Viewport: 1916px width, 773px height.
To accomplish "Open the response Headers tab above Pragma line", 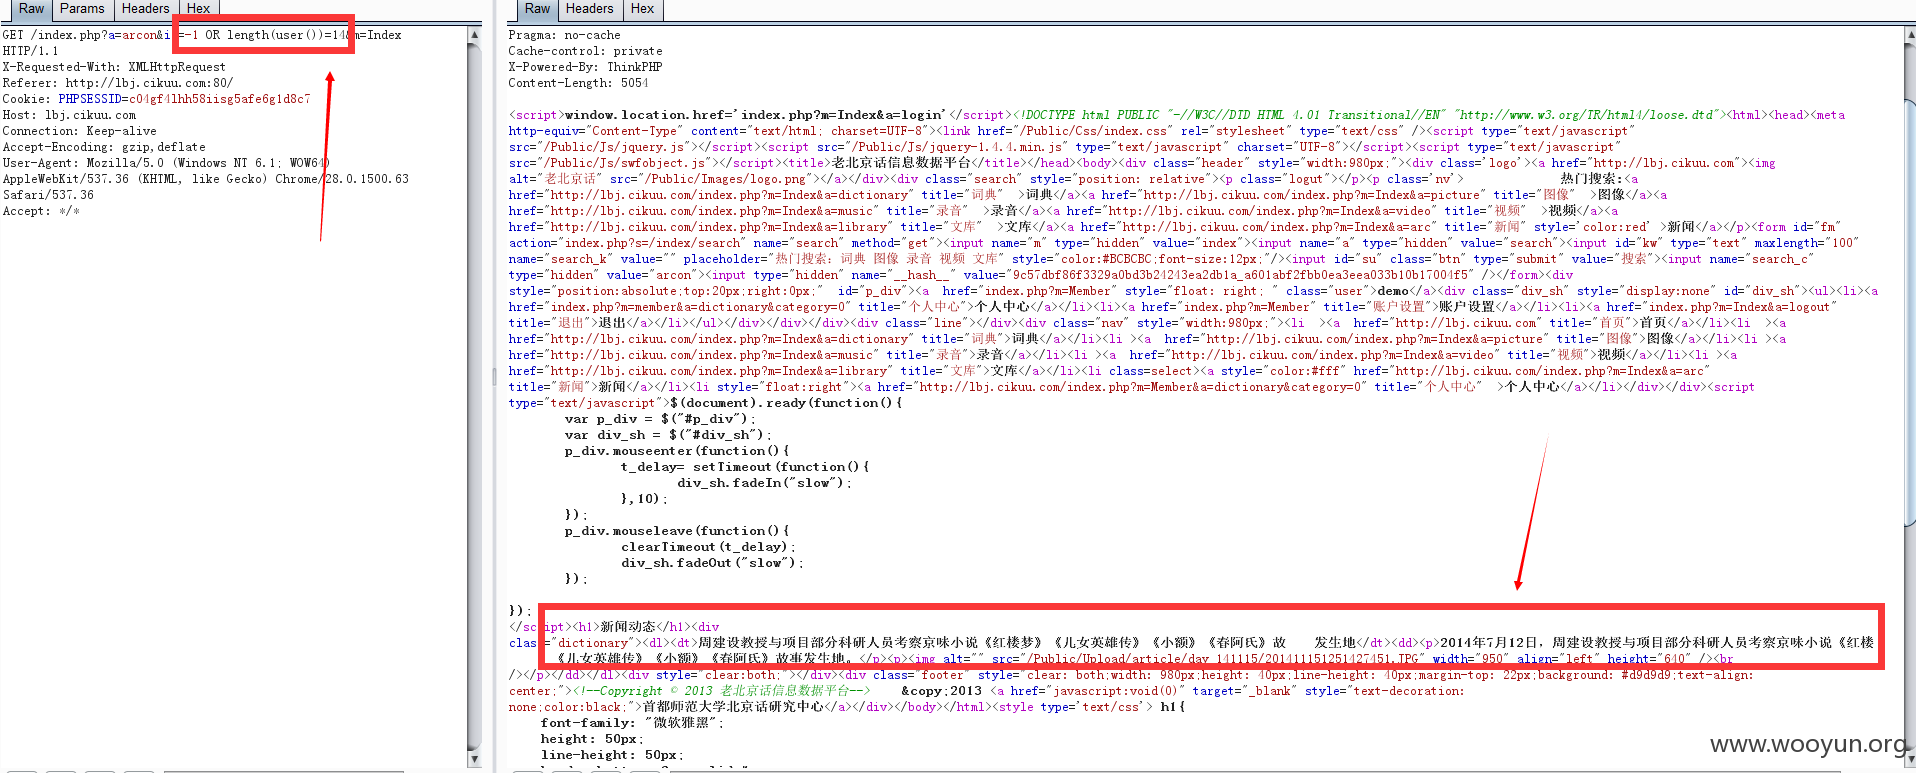I will click(x=590, y=9).
